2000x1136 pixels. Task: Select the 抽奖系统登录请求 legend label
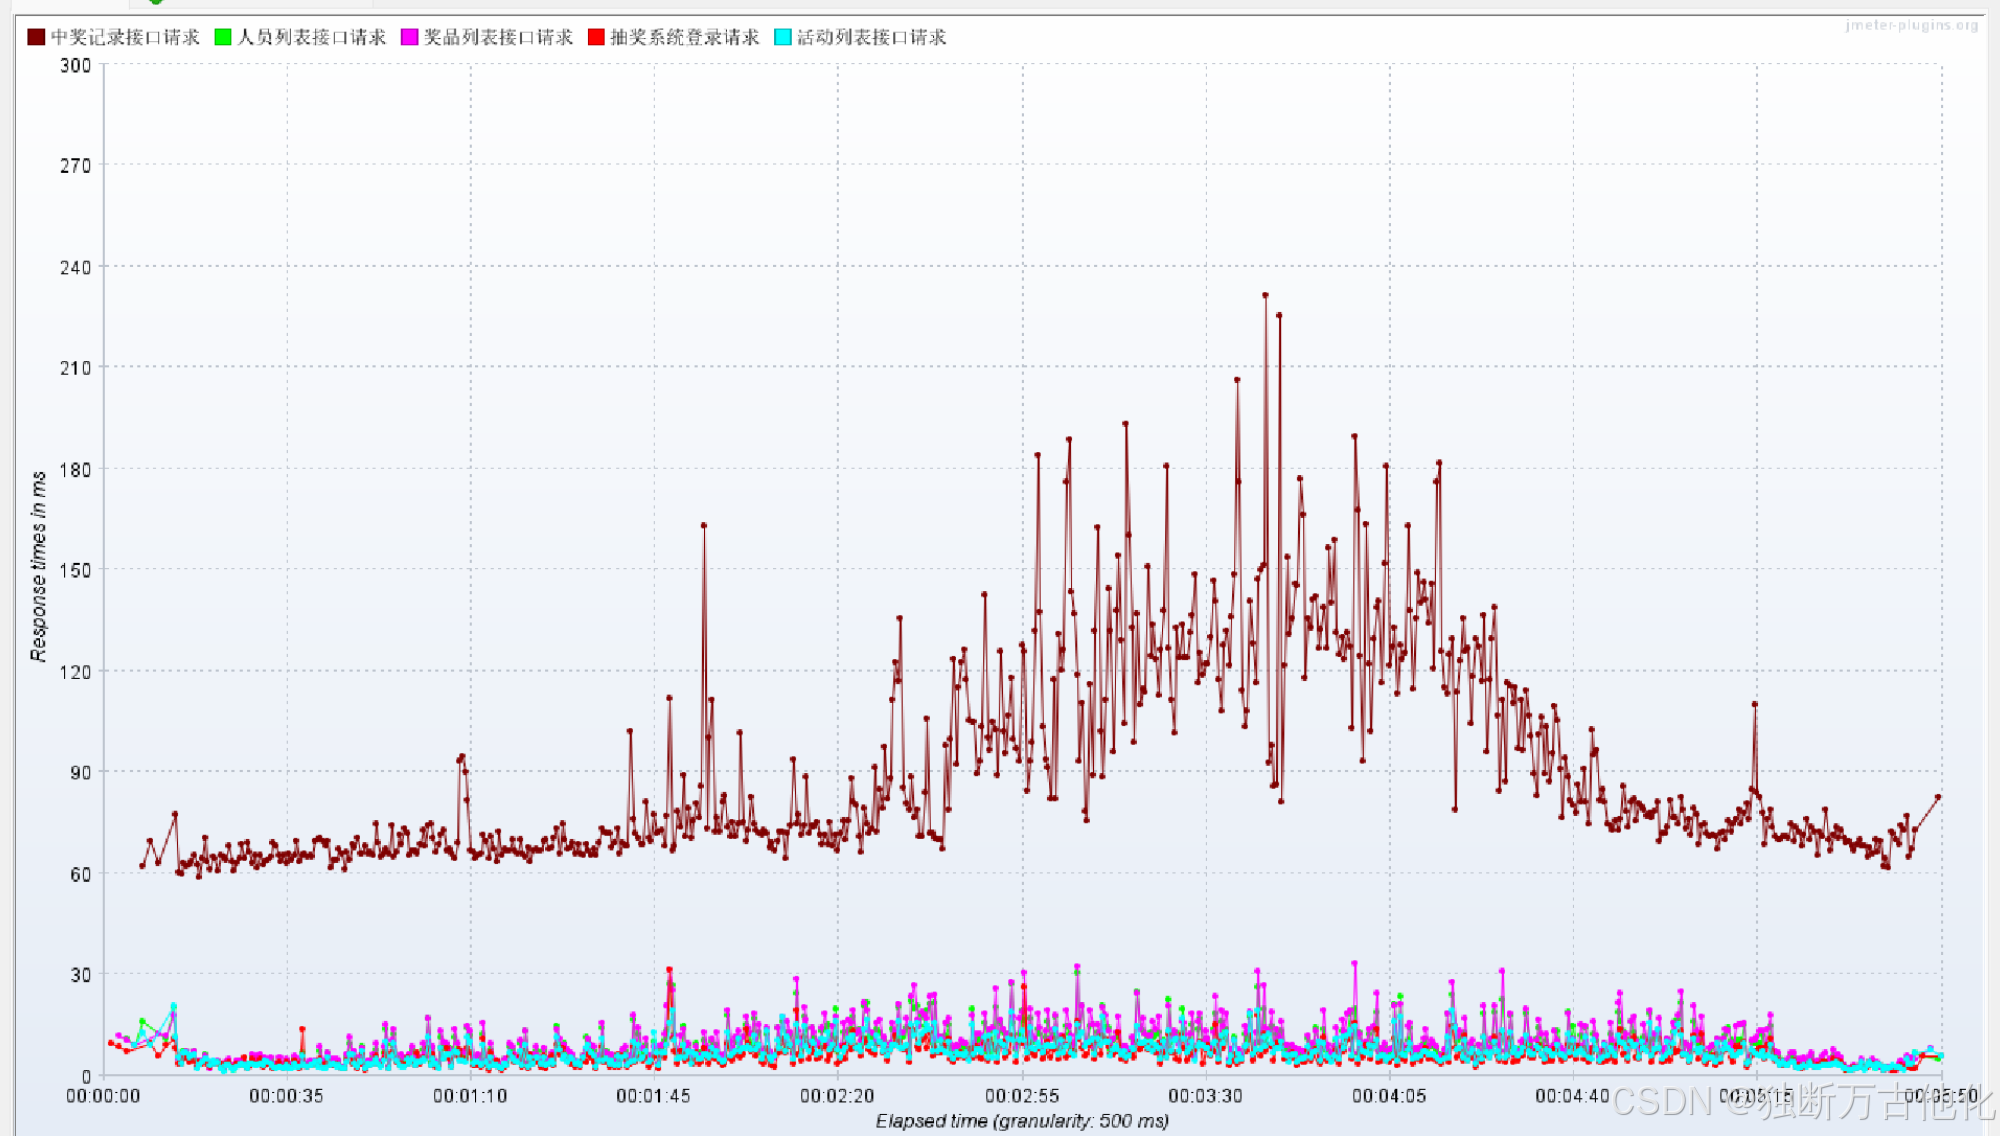point(685,37)
